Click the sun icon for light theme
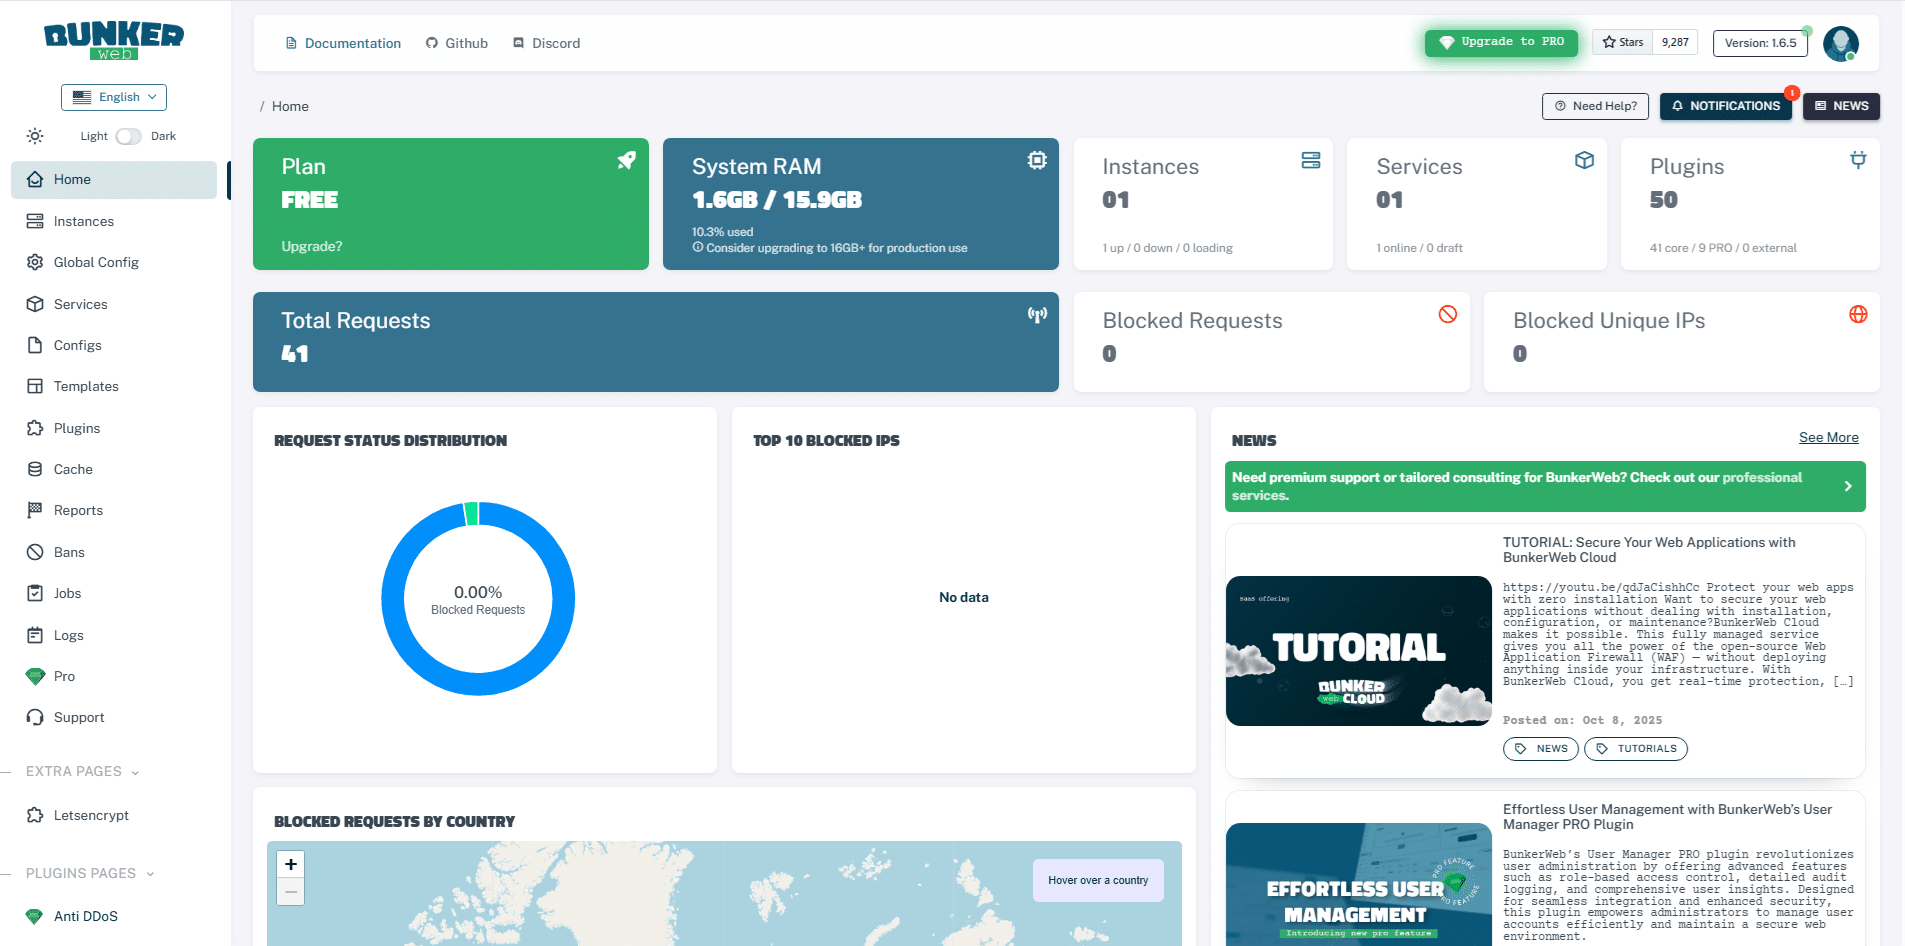The width and height of the screenshot is (1905, 946). [35, 136]
